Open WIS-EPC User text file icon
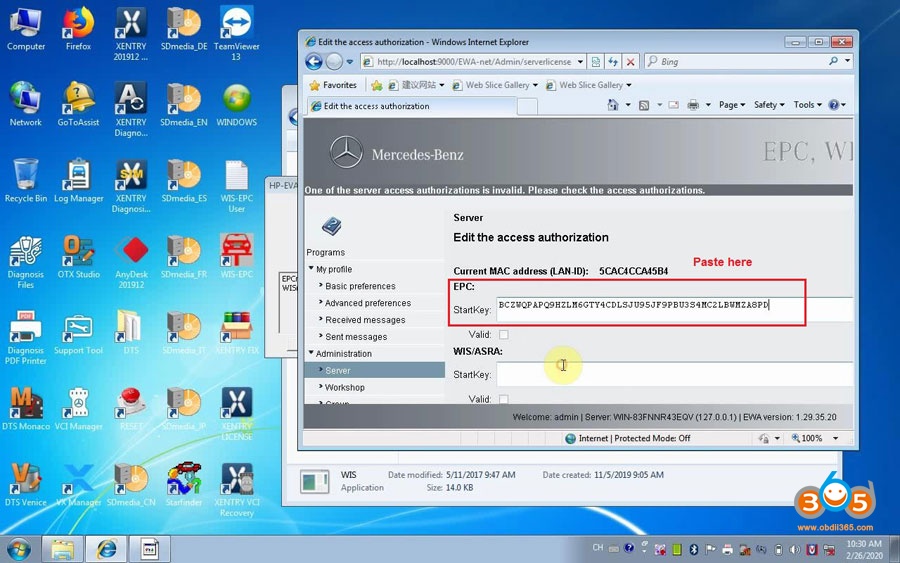 coord(236,187)
